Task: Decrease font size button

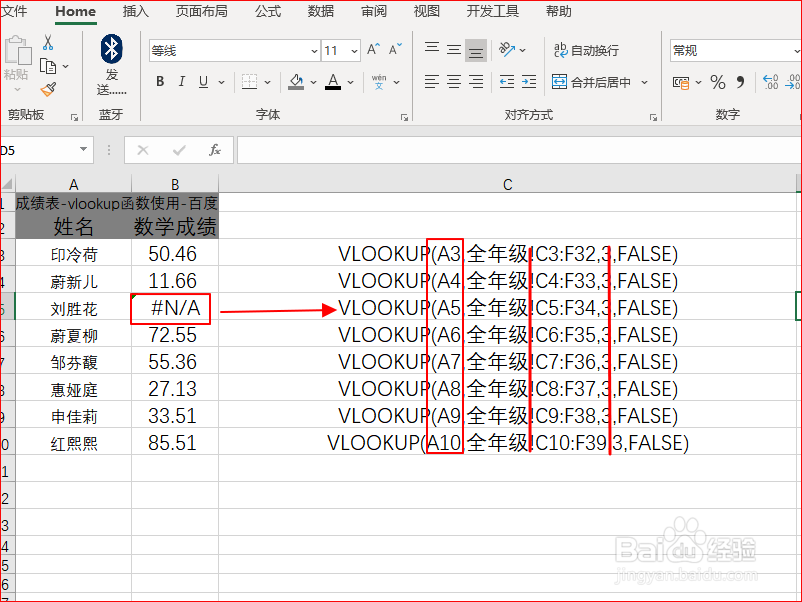Action: click(x=395, y=49)
